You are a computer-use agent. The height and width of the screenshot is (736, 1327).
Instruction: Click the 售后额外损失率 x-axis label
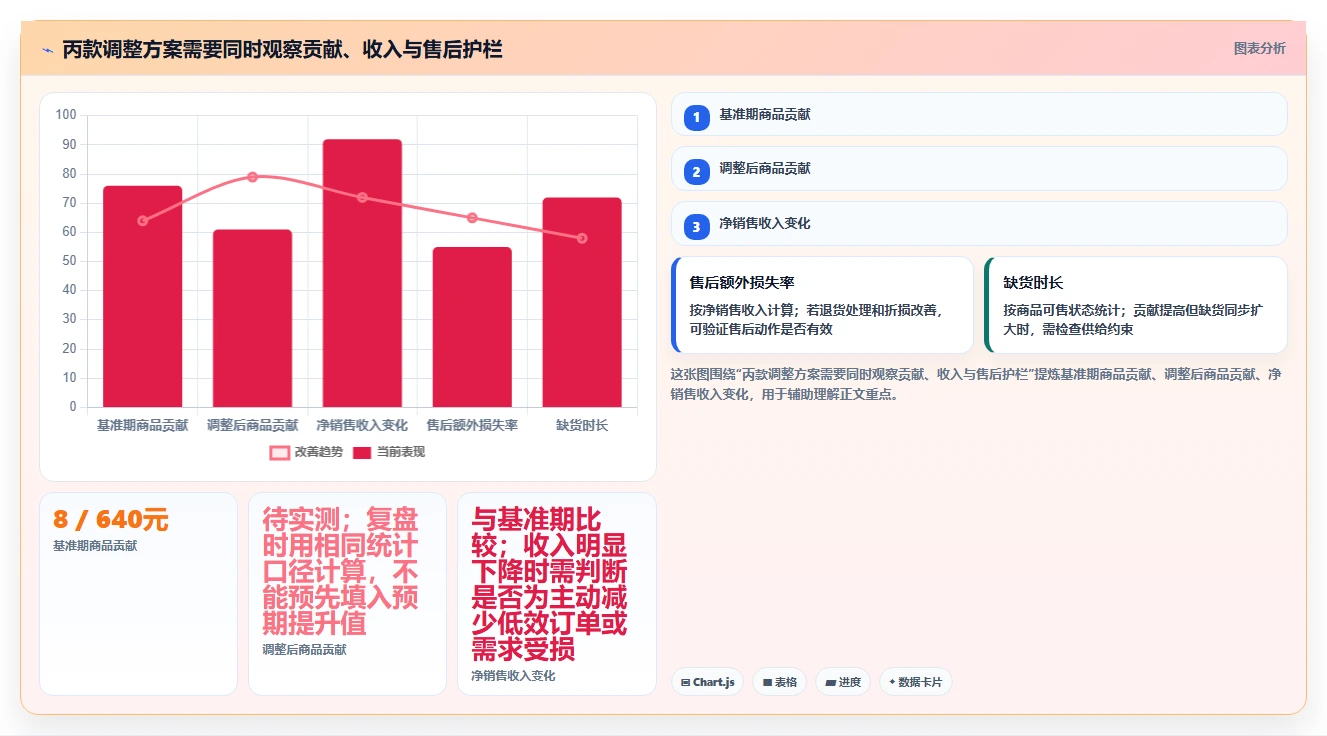472,425
